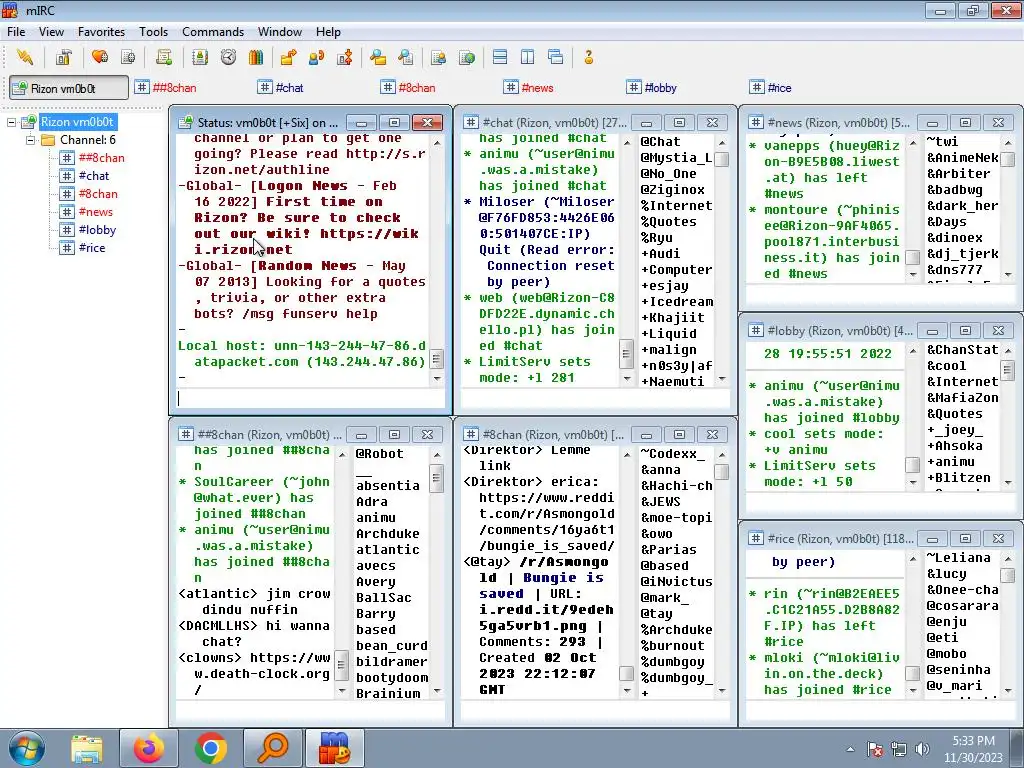Click the DCC Chat person icon
This screenshot has width=1024, height=768.
317,57
